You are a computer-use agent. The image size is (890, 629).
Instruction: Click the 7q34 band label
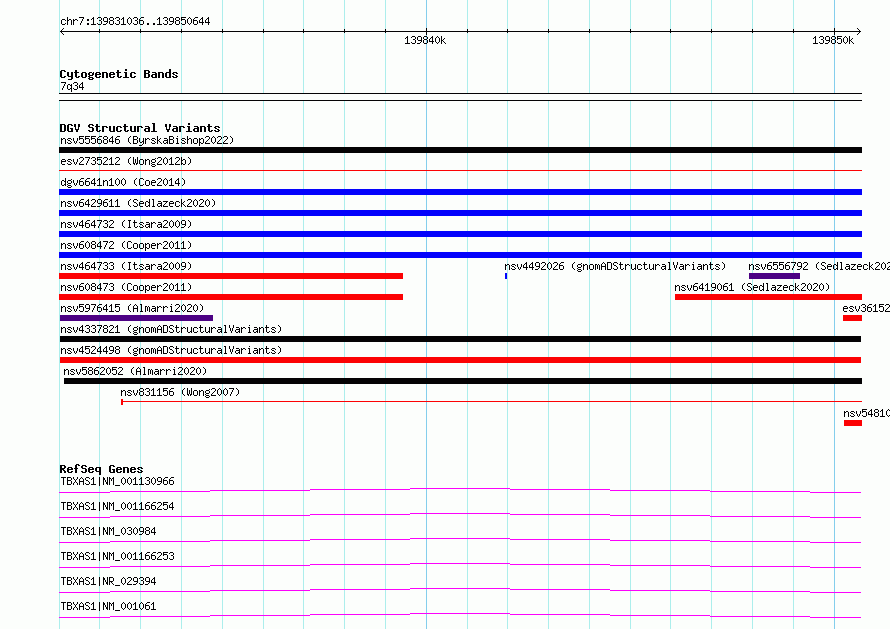[x=72, y=86]
